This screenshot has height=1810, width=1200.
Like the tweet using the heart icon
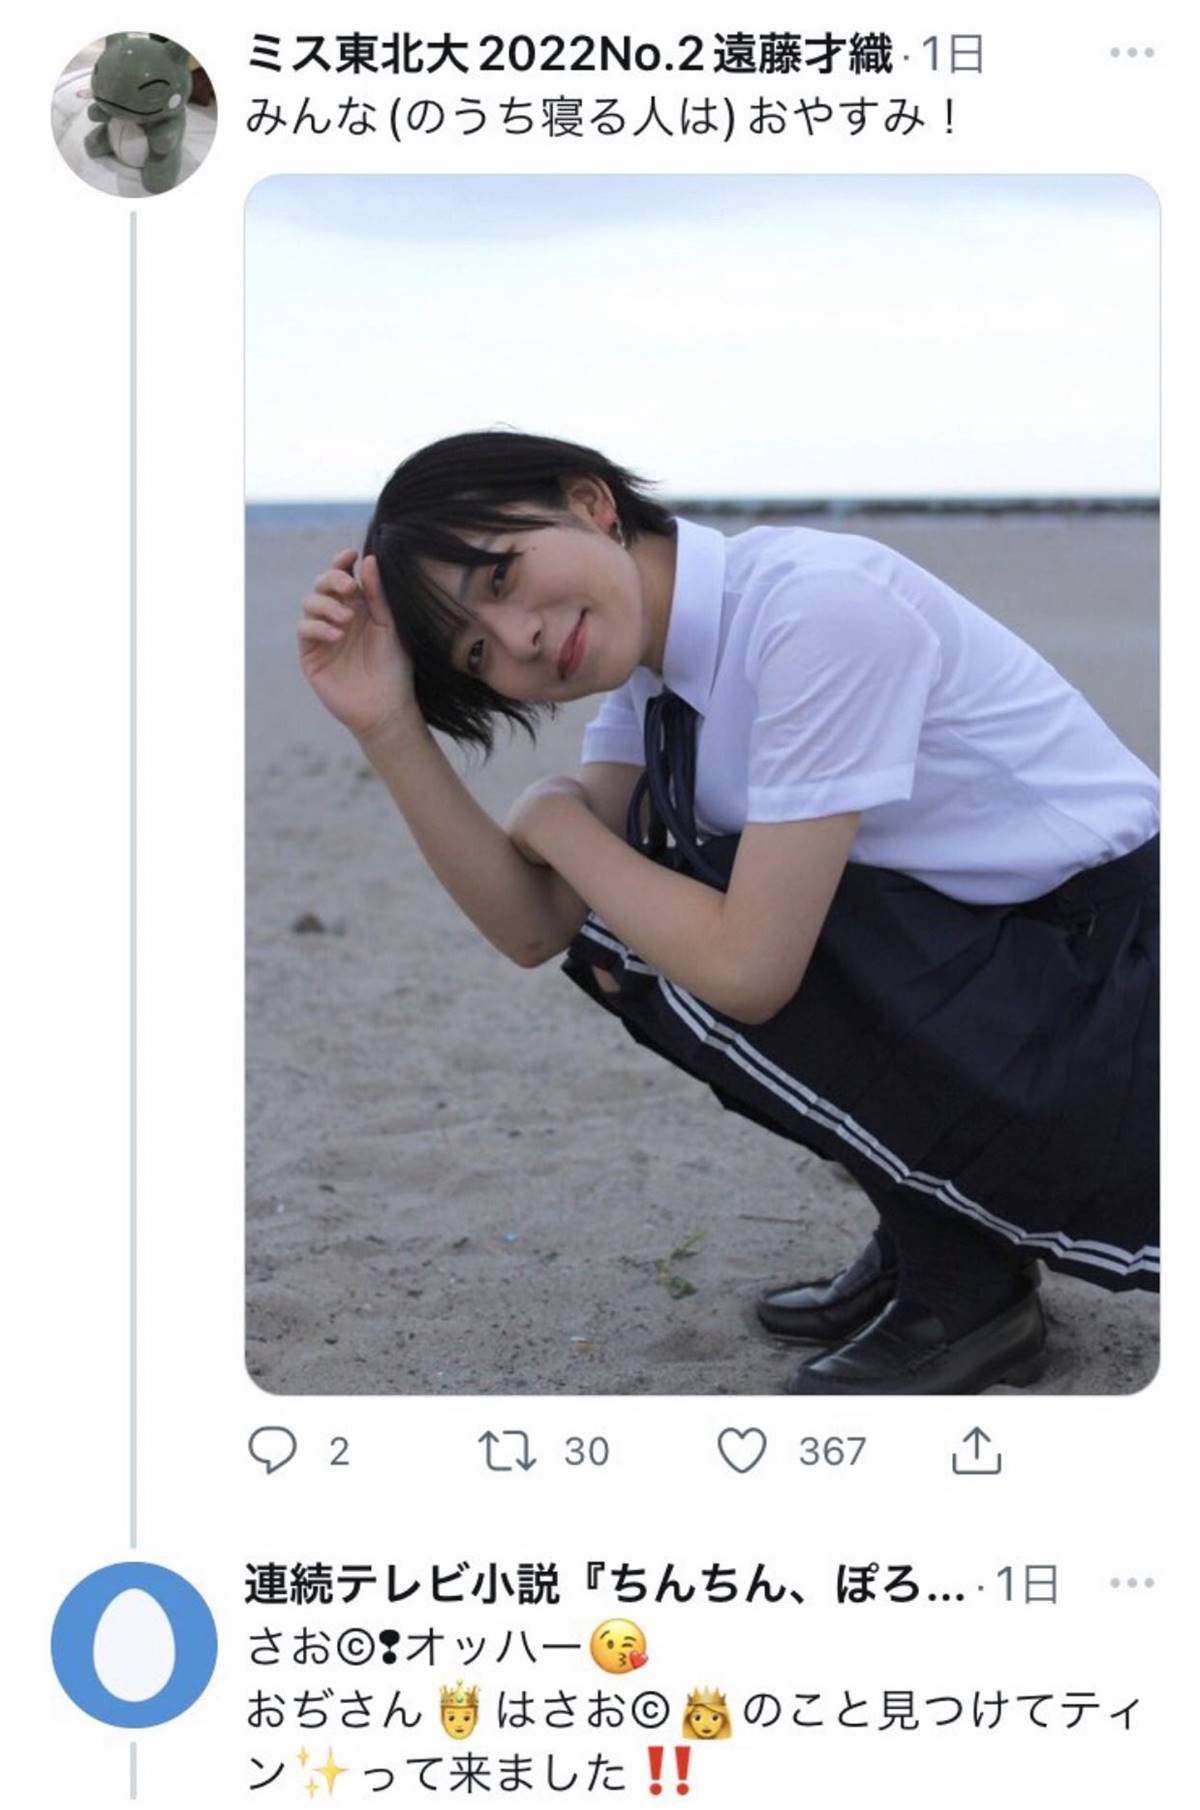[743, 1451]
